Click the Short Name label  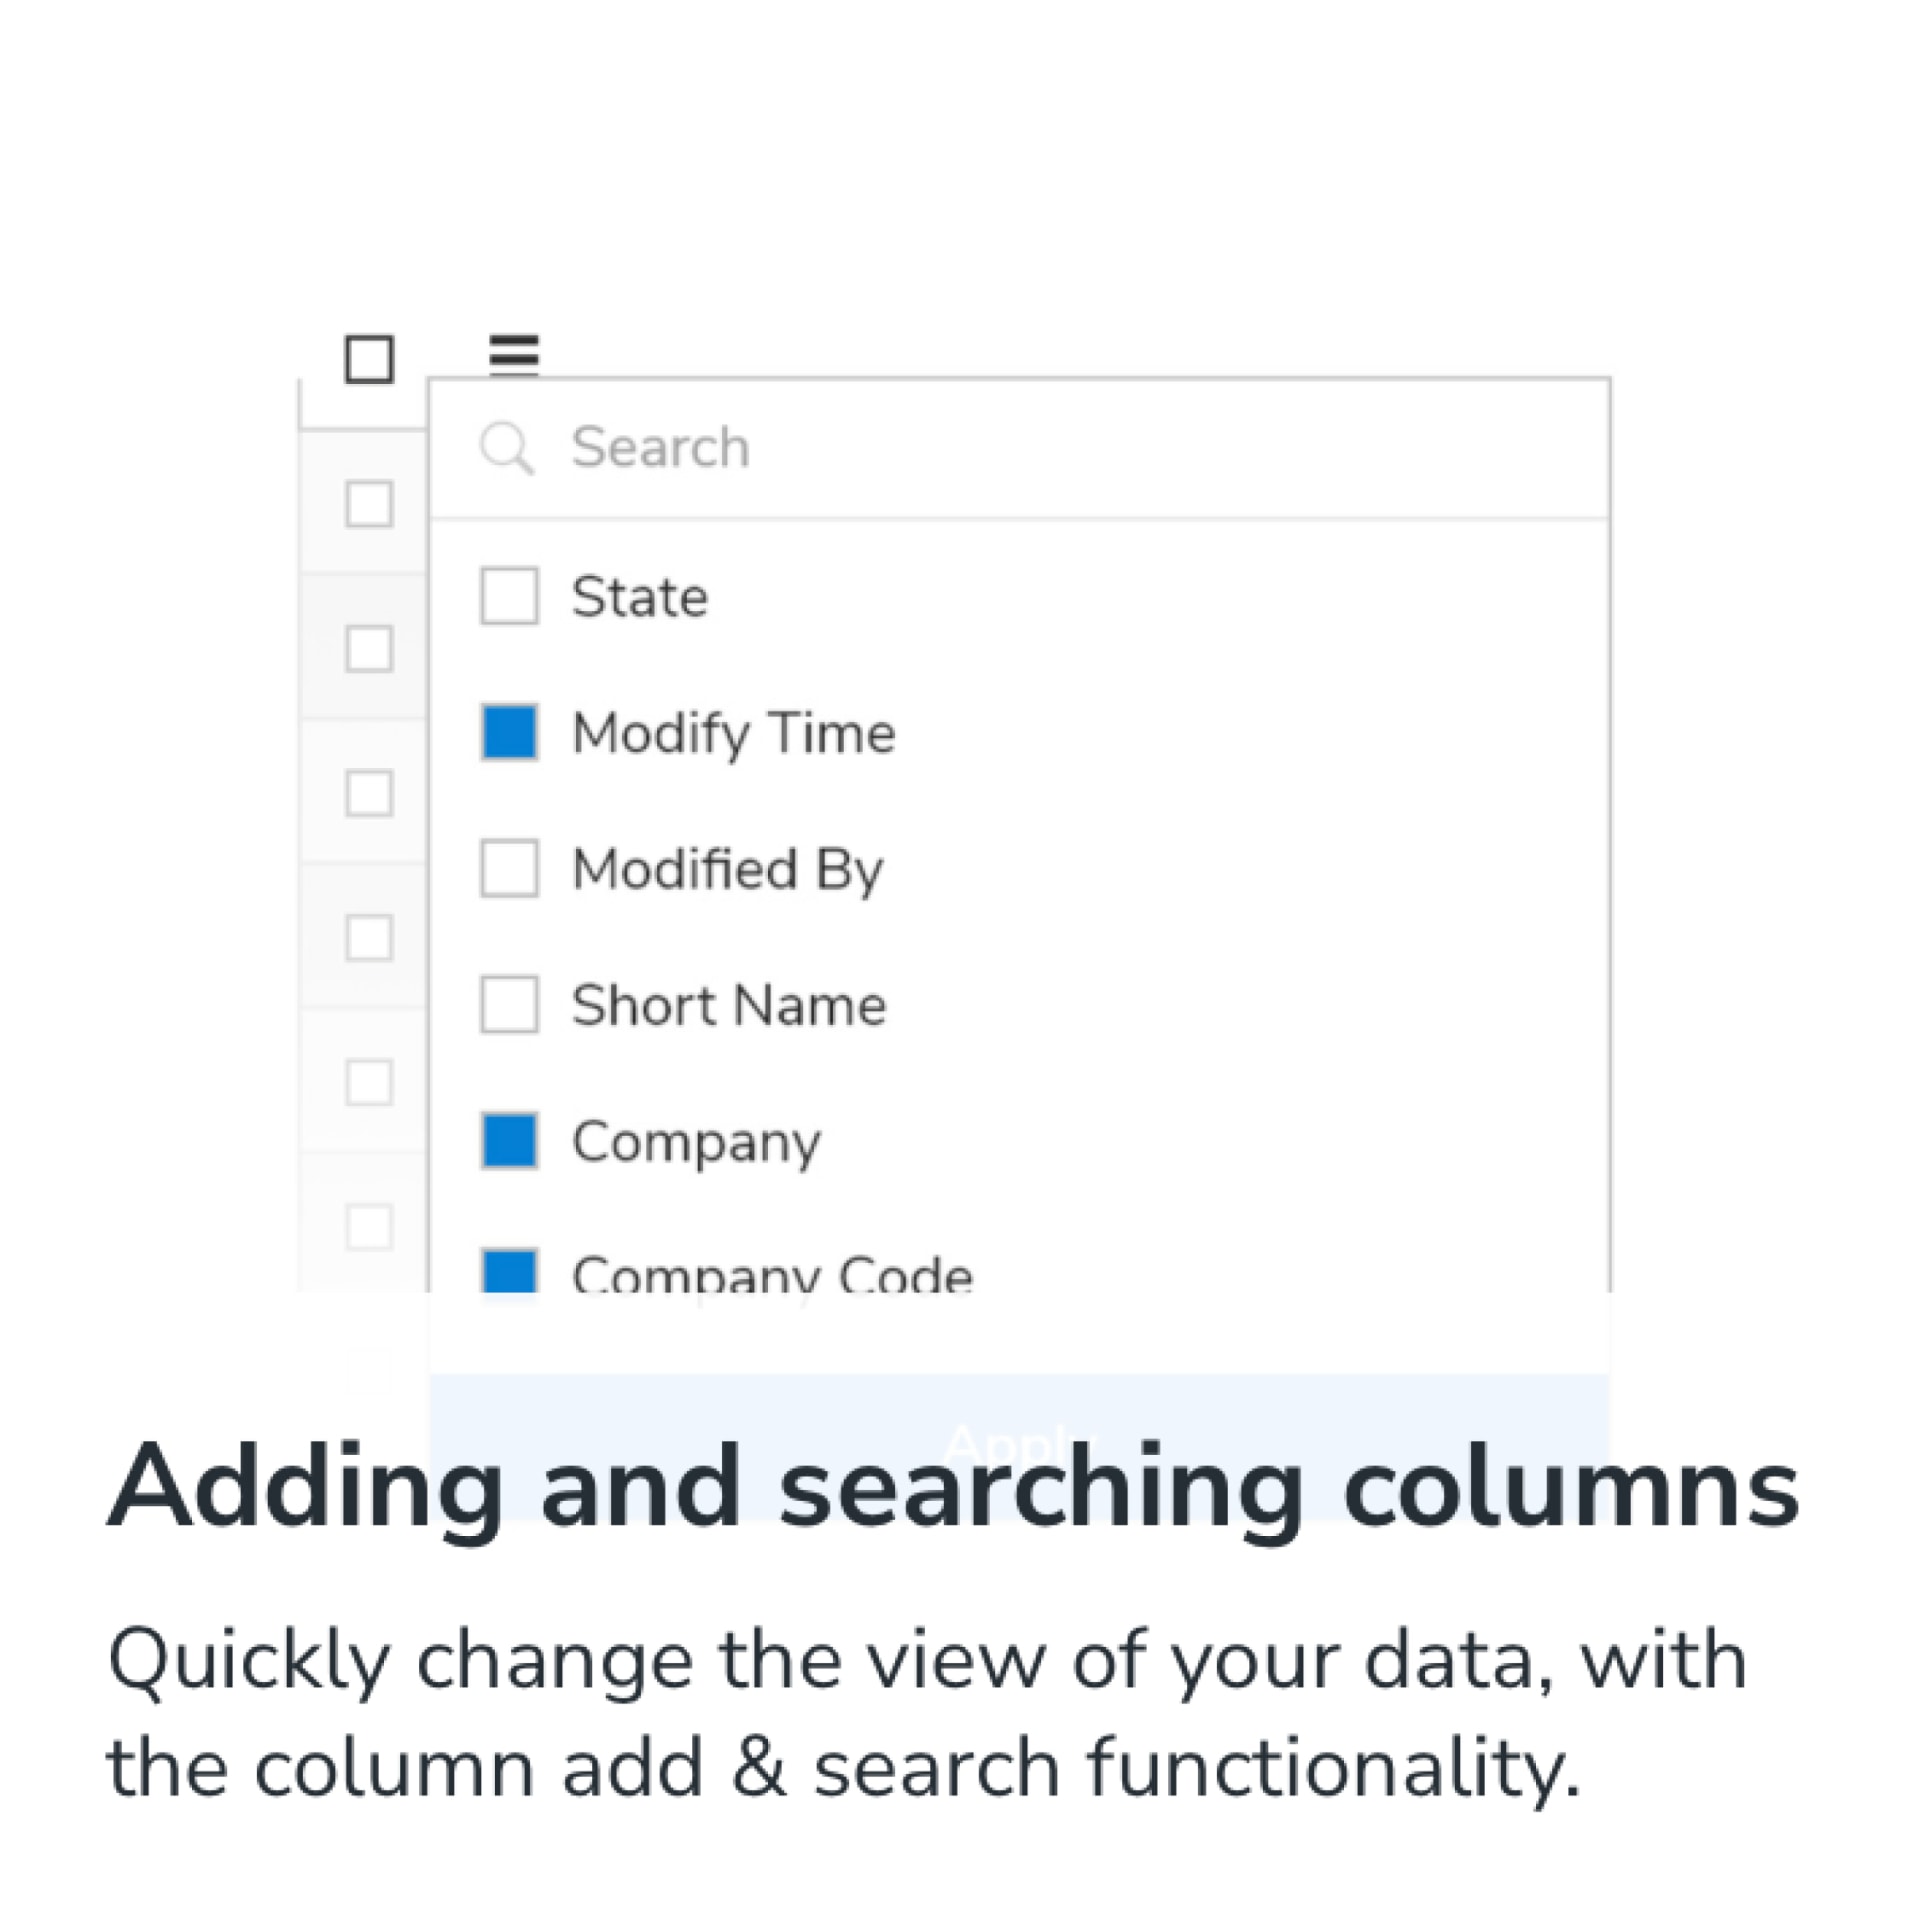(x=729, y=1005)
